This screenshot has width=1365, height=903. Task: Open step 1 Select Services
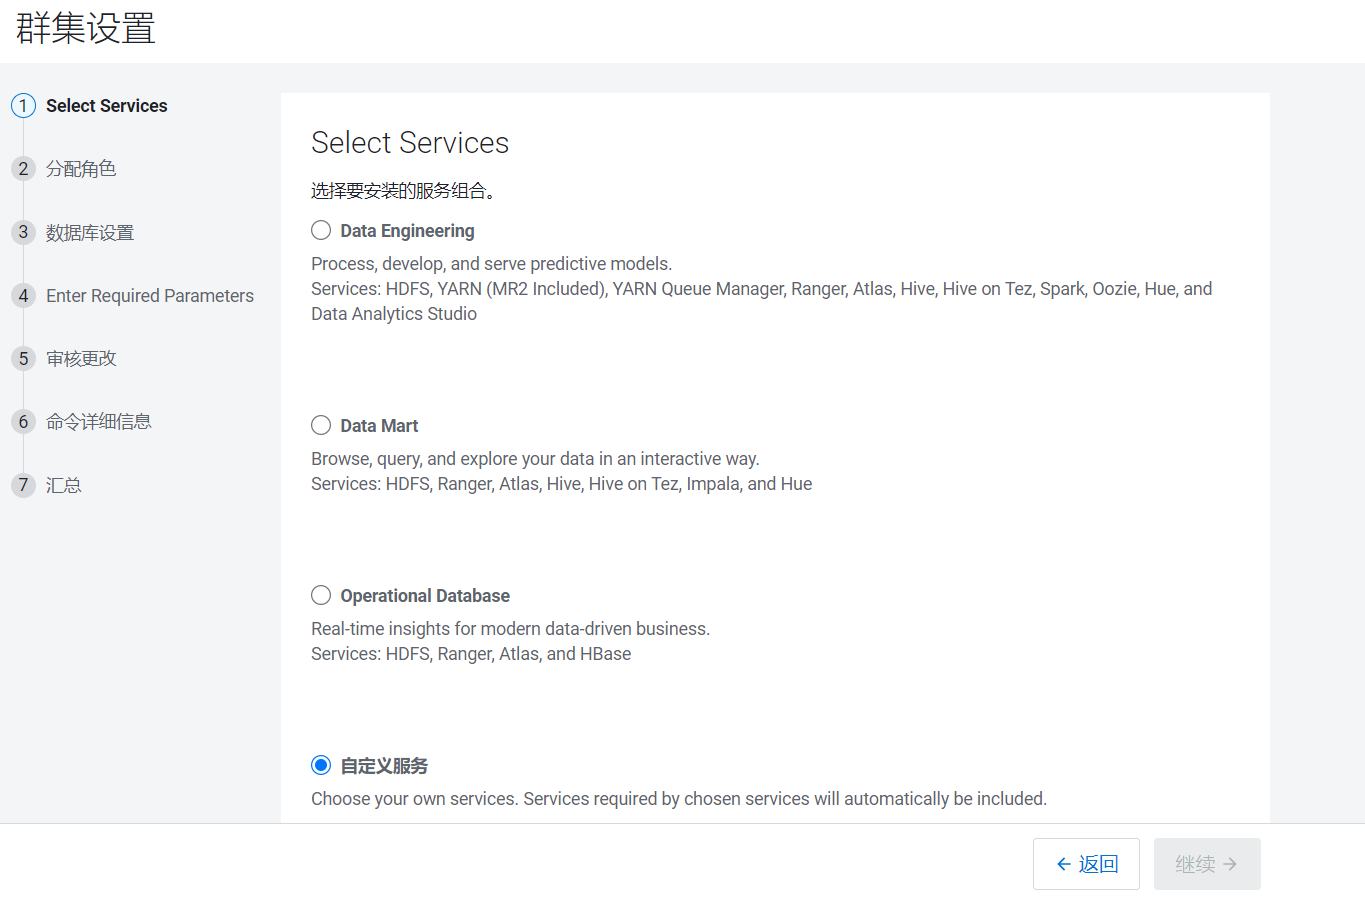point(107,106)
